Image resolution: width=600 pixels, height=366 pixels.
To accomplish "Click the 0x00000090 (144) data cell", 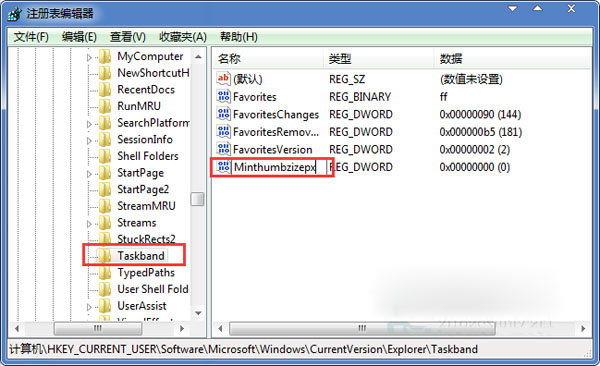I will coord(480,114).
